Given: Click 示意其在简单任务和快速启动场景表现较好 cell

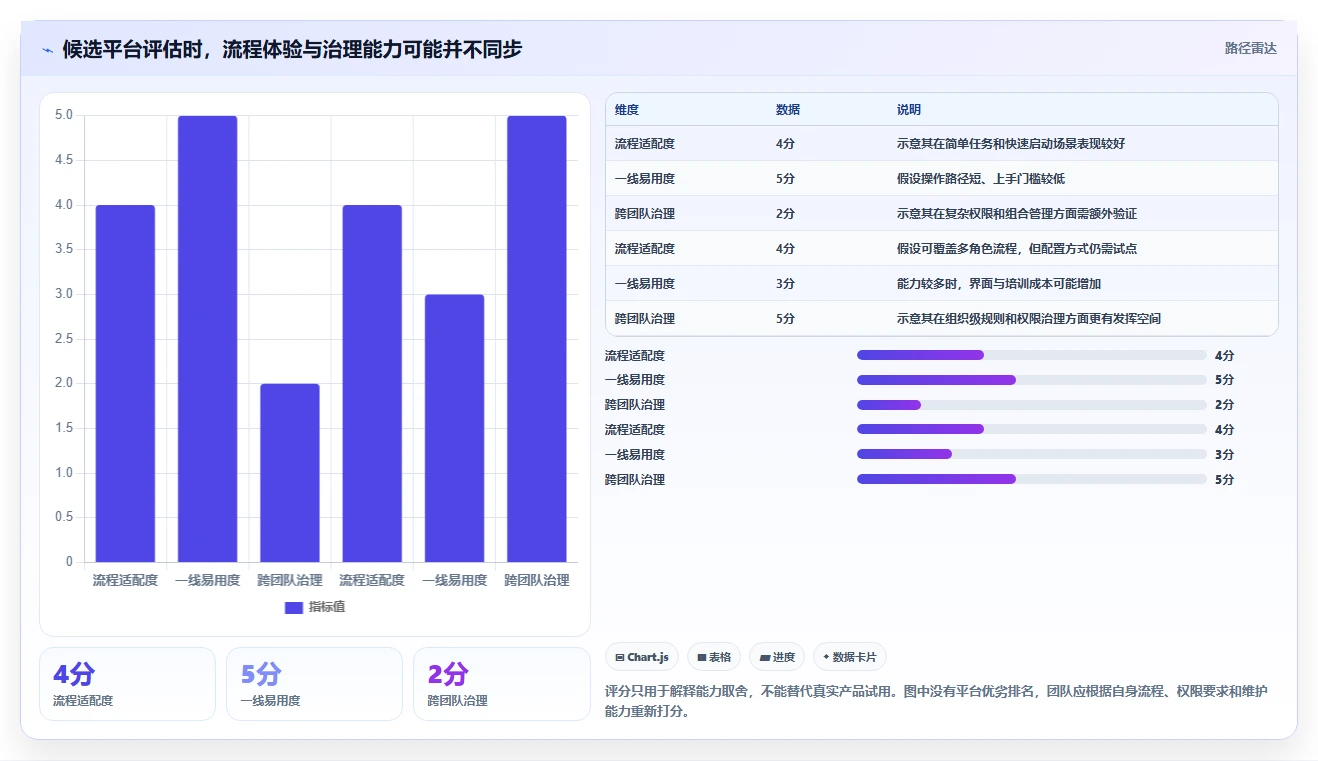Looking at the screenshot, I should tap(1011, 144).
